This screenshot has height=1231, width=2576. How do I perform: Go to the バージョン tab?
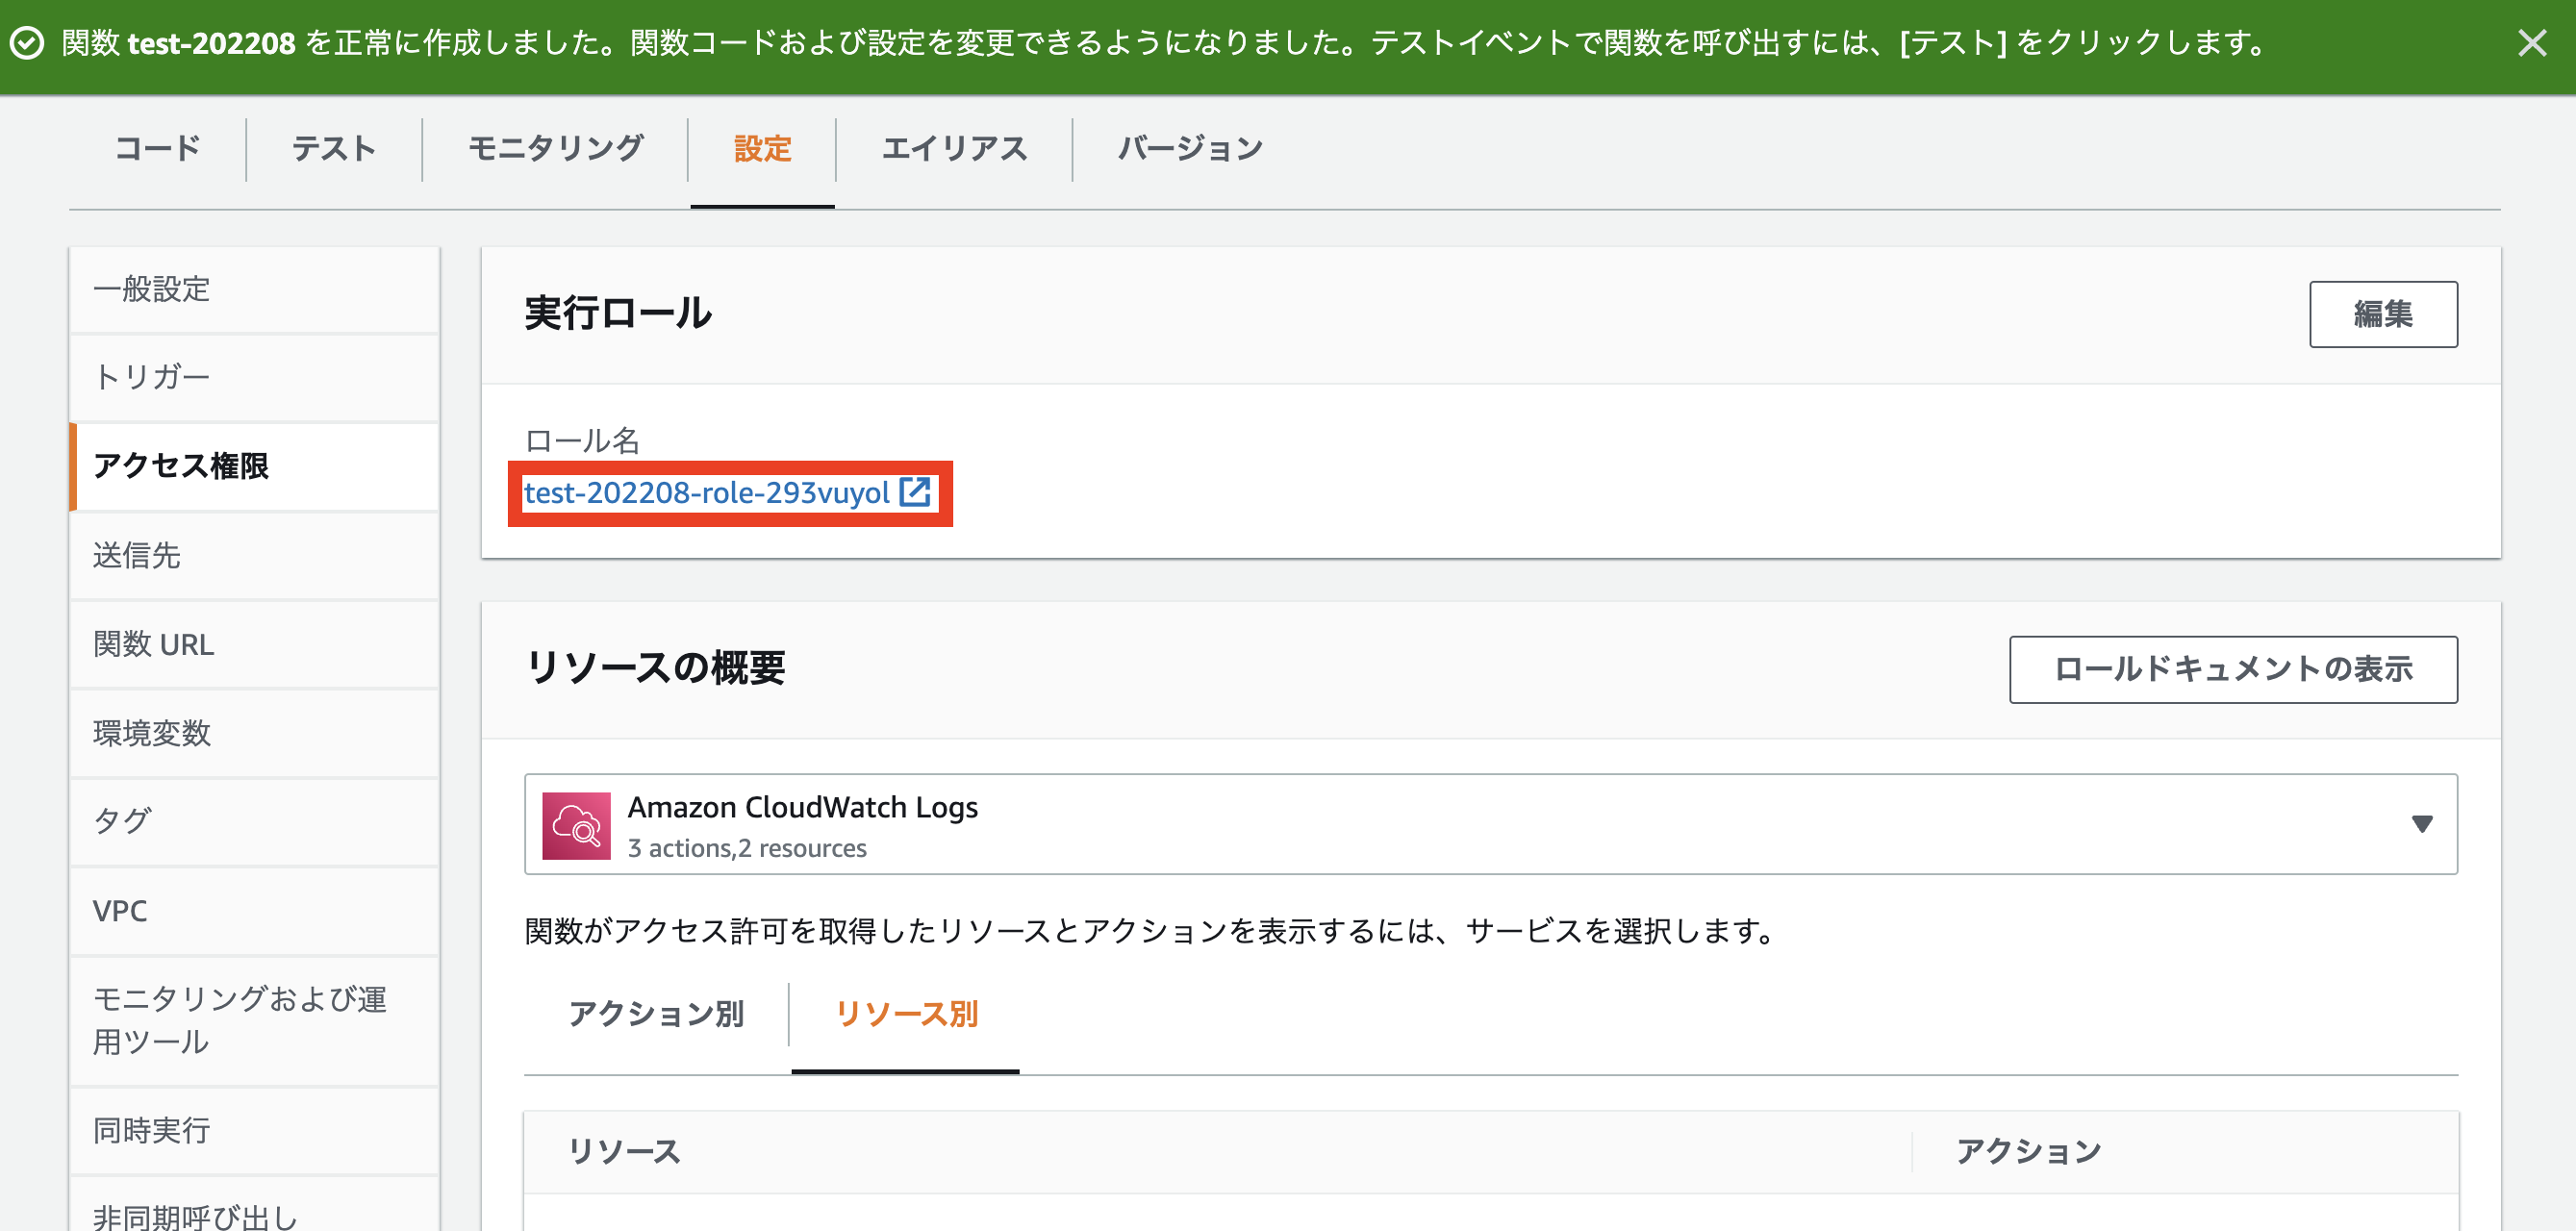1190,149
